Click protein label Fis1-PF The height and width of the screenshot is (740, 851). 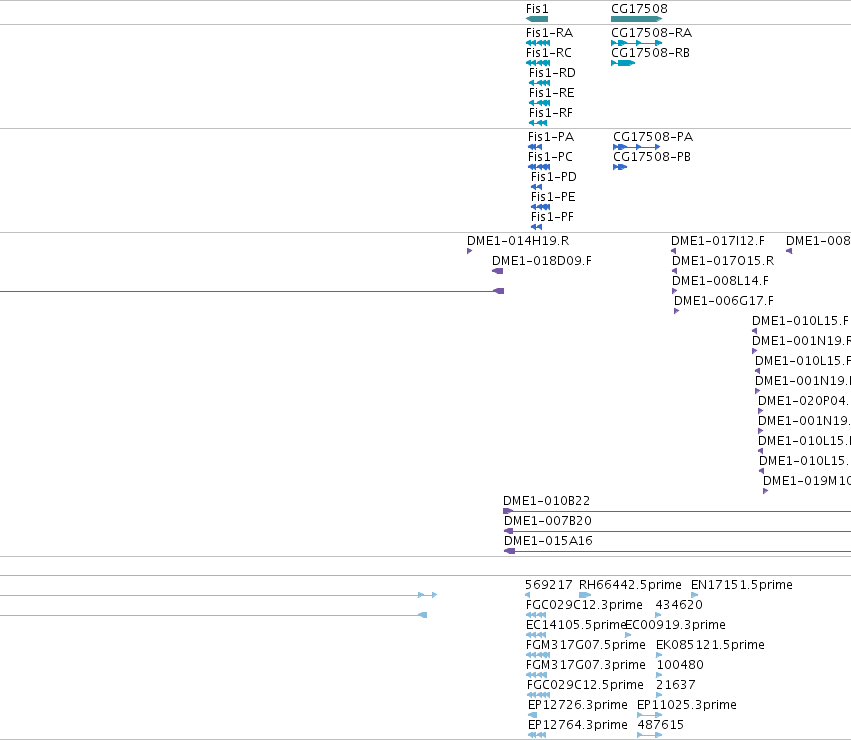pyautogui.click(x=552, y=218)
